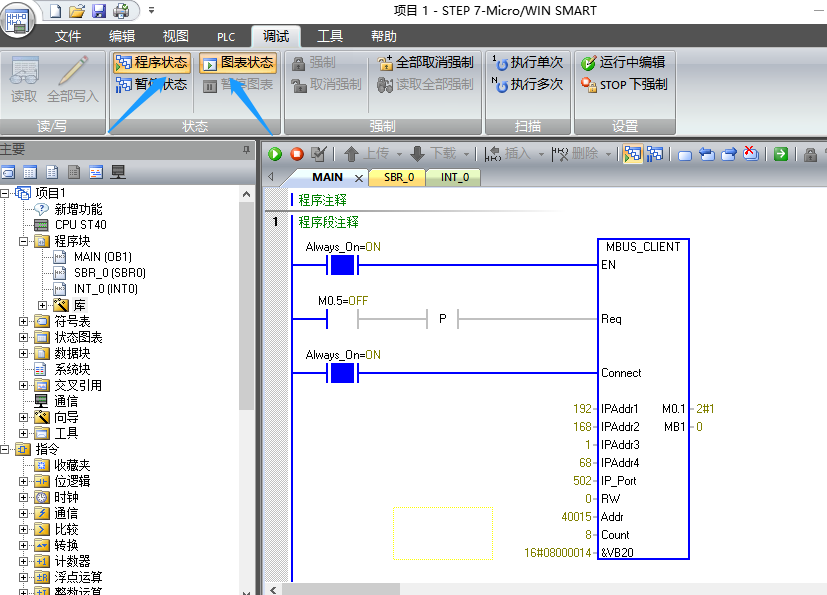Click the project tree vertical scrollbar

(x=247, y=300)
